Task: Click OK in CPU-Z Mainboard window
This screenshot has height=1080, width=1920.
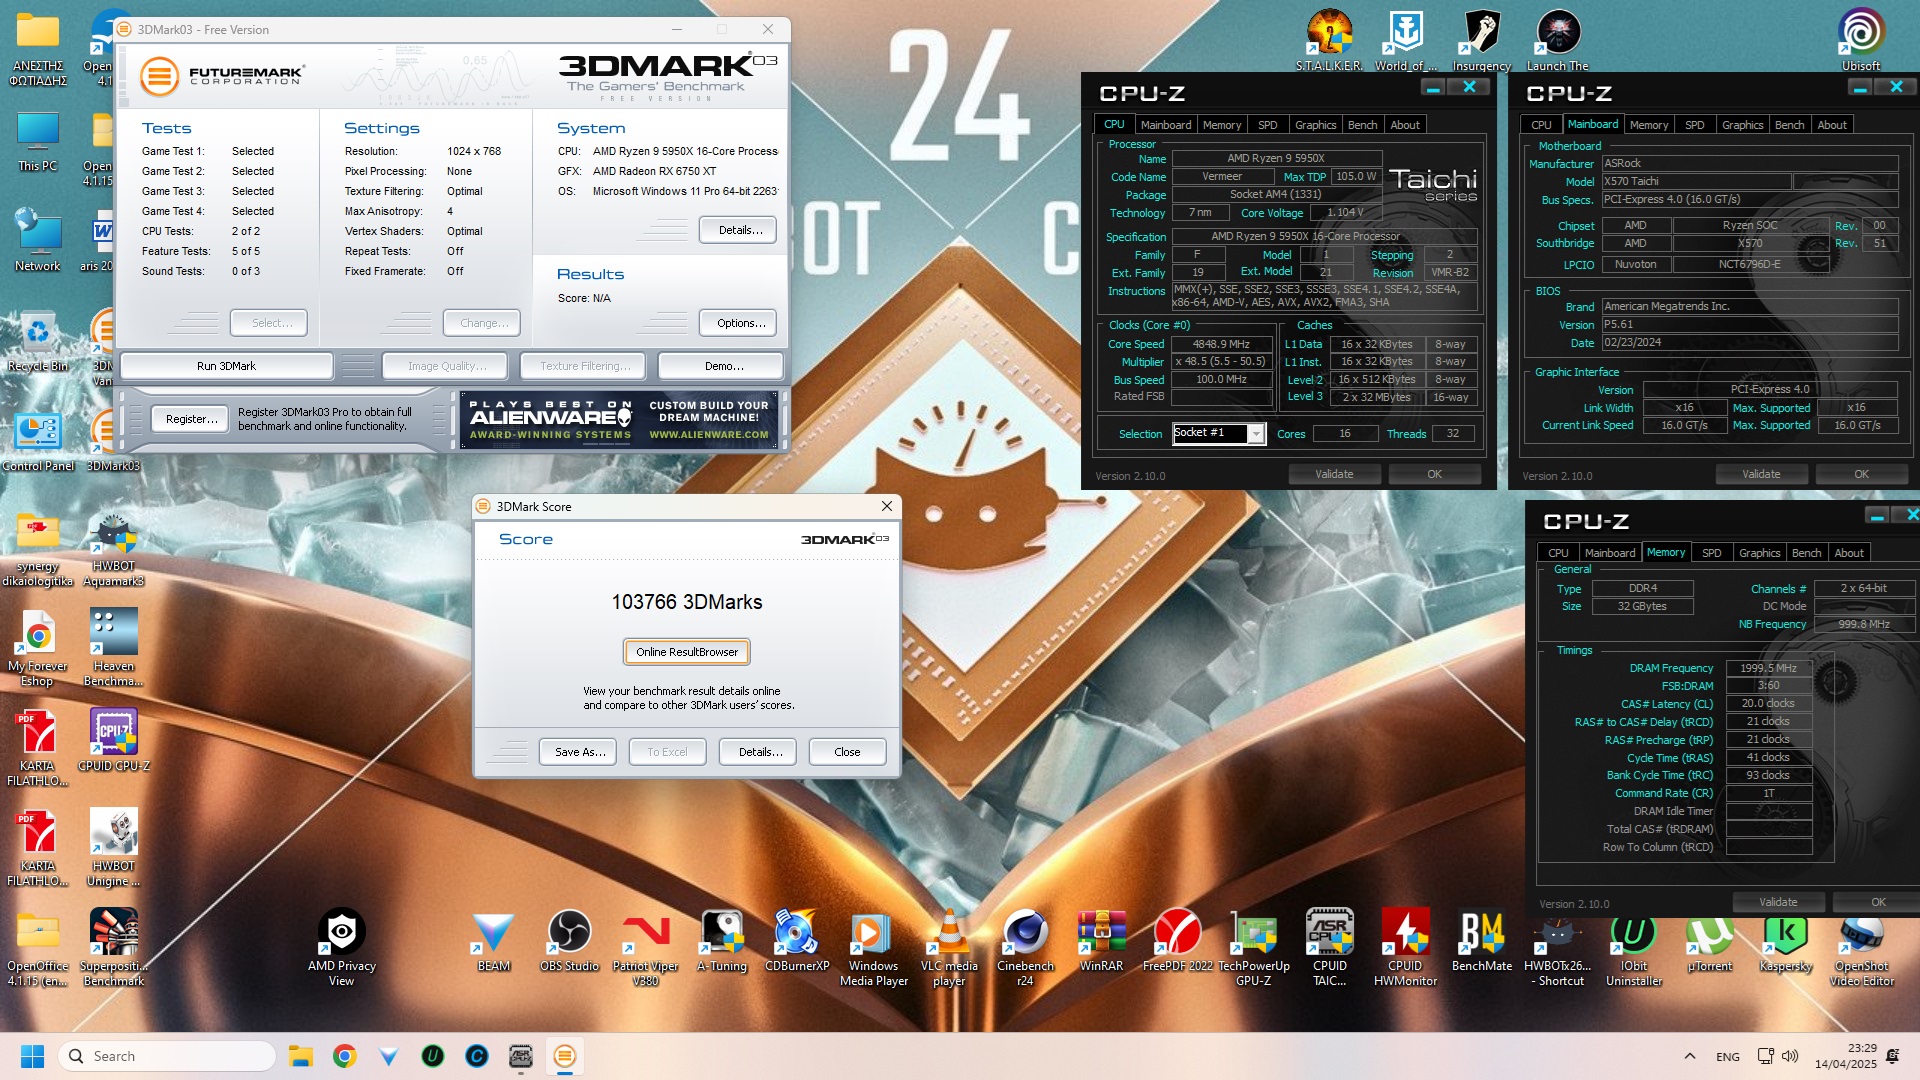Action: point(1861,474)
